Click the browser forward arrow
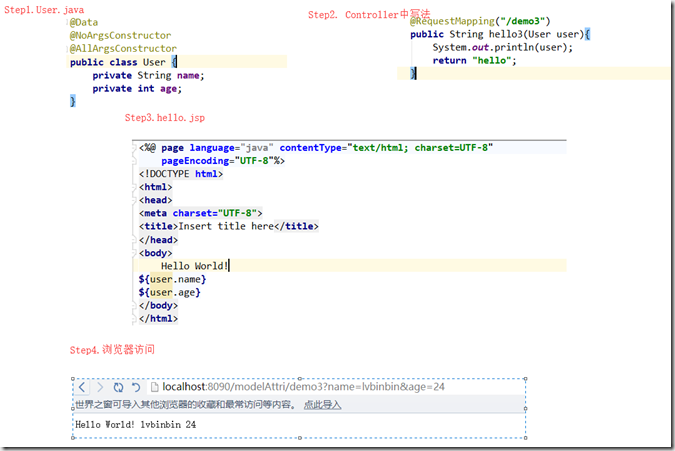The image size is (675, 451). coord(100,387)
